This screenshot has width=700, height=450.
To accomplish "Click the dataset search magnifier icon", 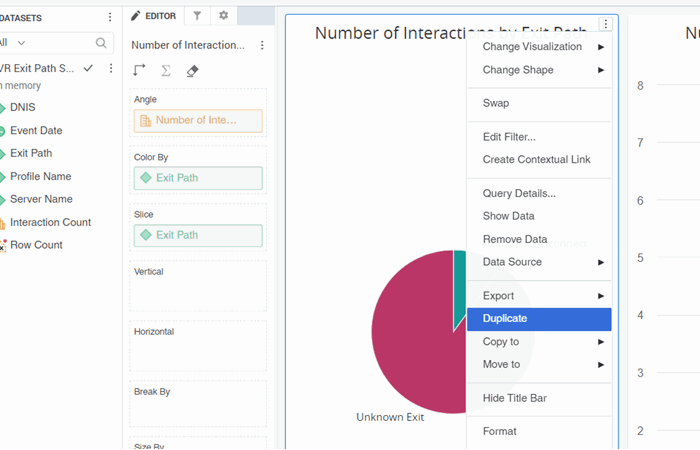I will (101, 43).
